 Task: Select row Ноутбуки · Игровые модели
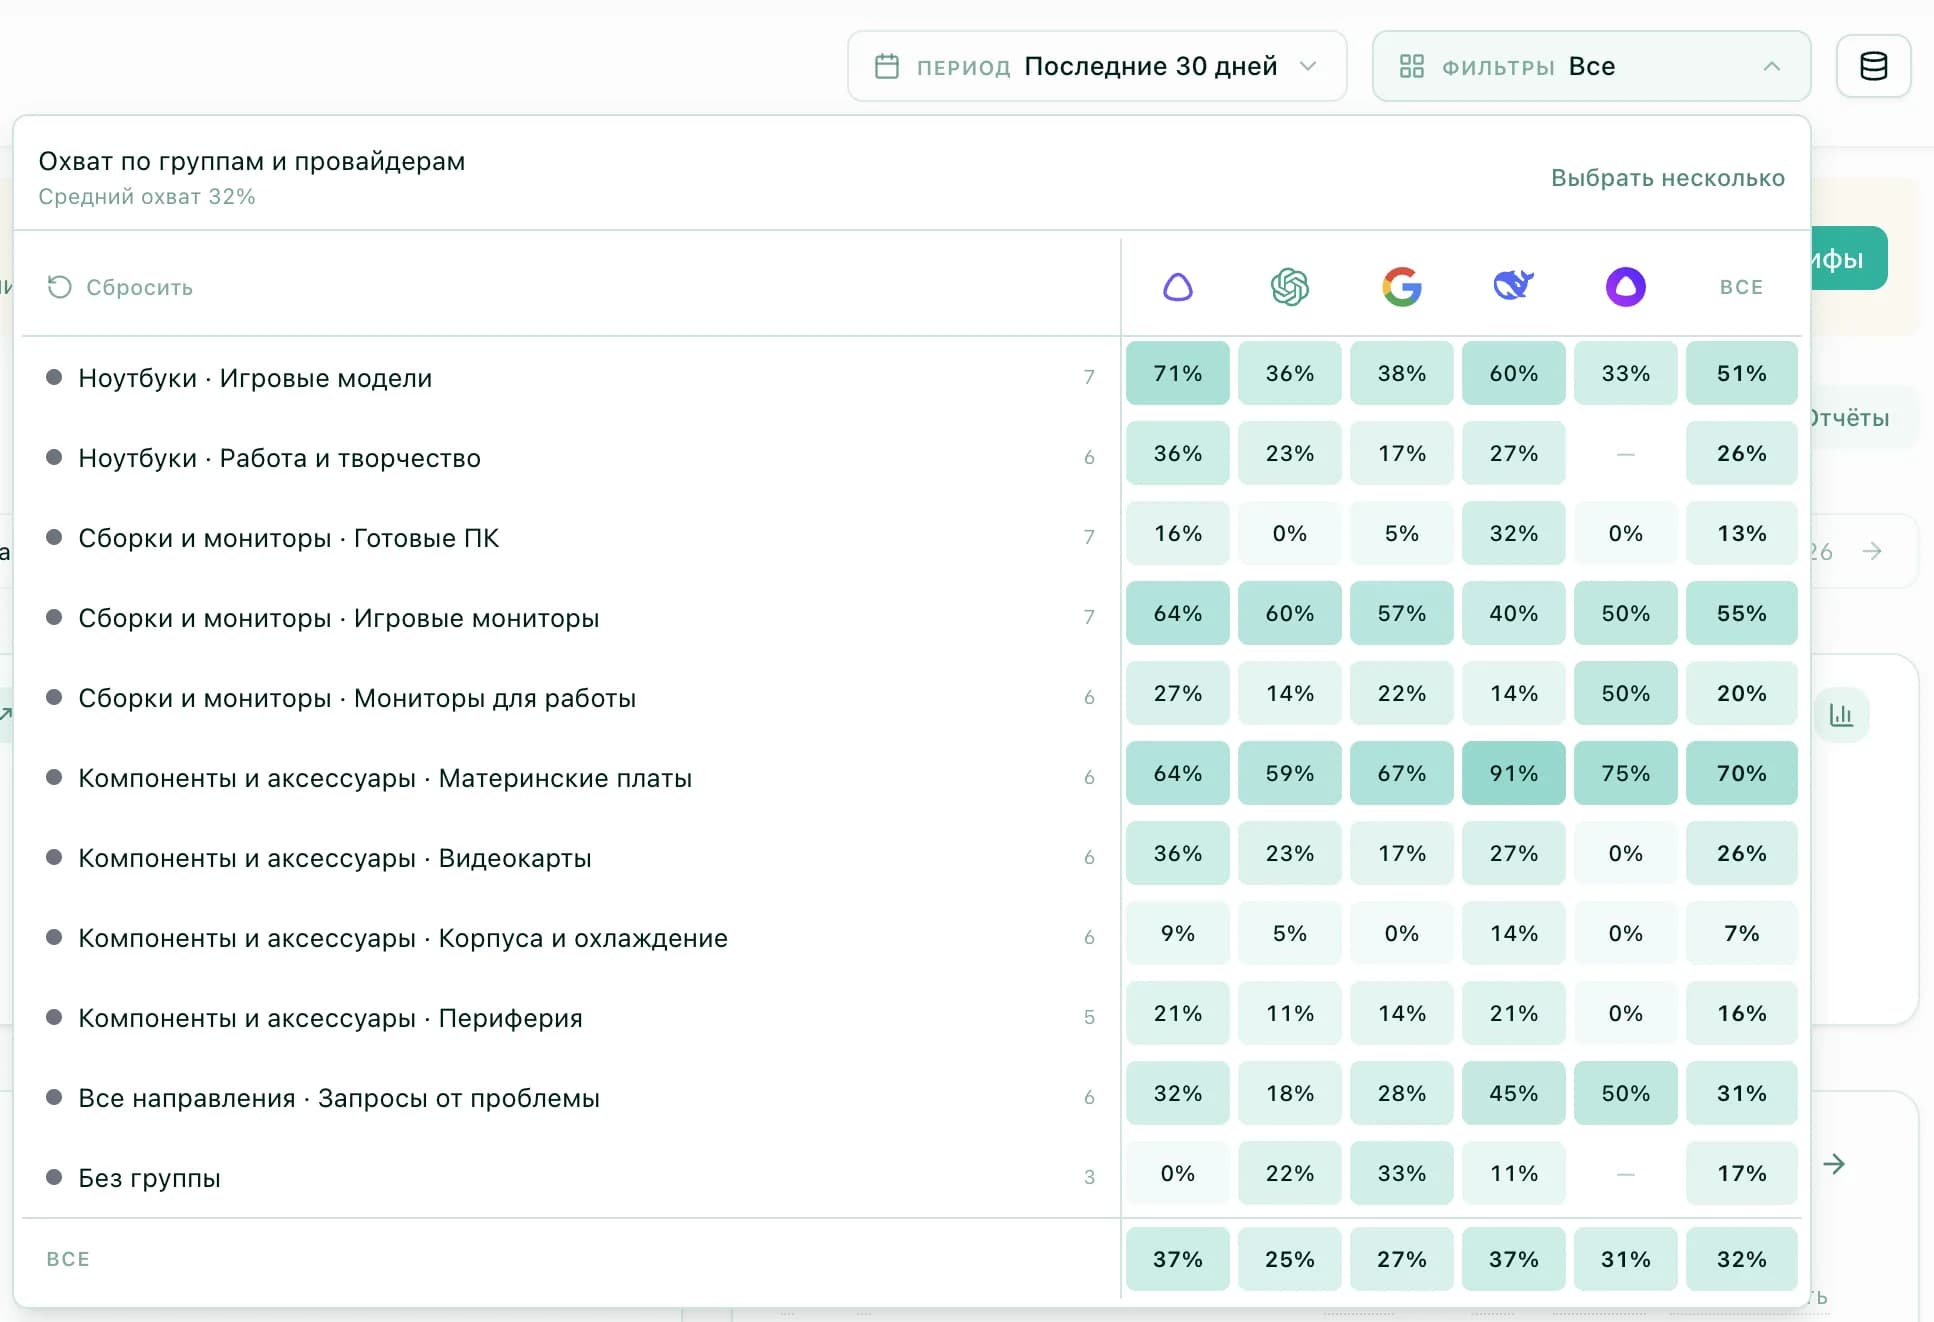coord(571,378)
